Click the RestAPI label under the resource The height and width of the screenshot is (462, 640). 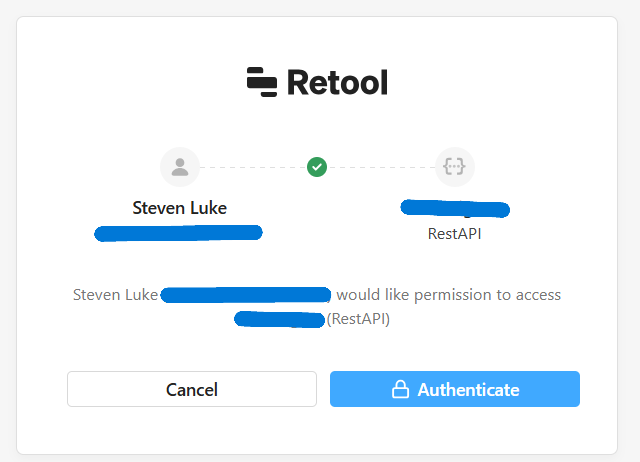click(x=454, y=234)
